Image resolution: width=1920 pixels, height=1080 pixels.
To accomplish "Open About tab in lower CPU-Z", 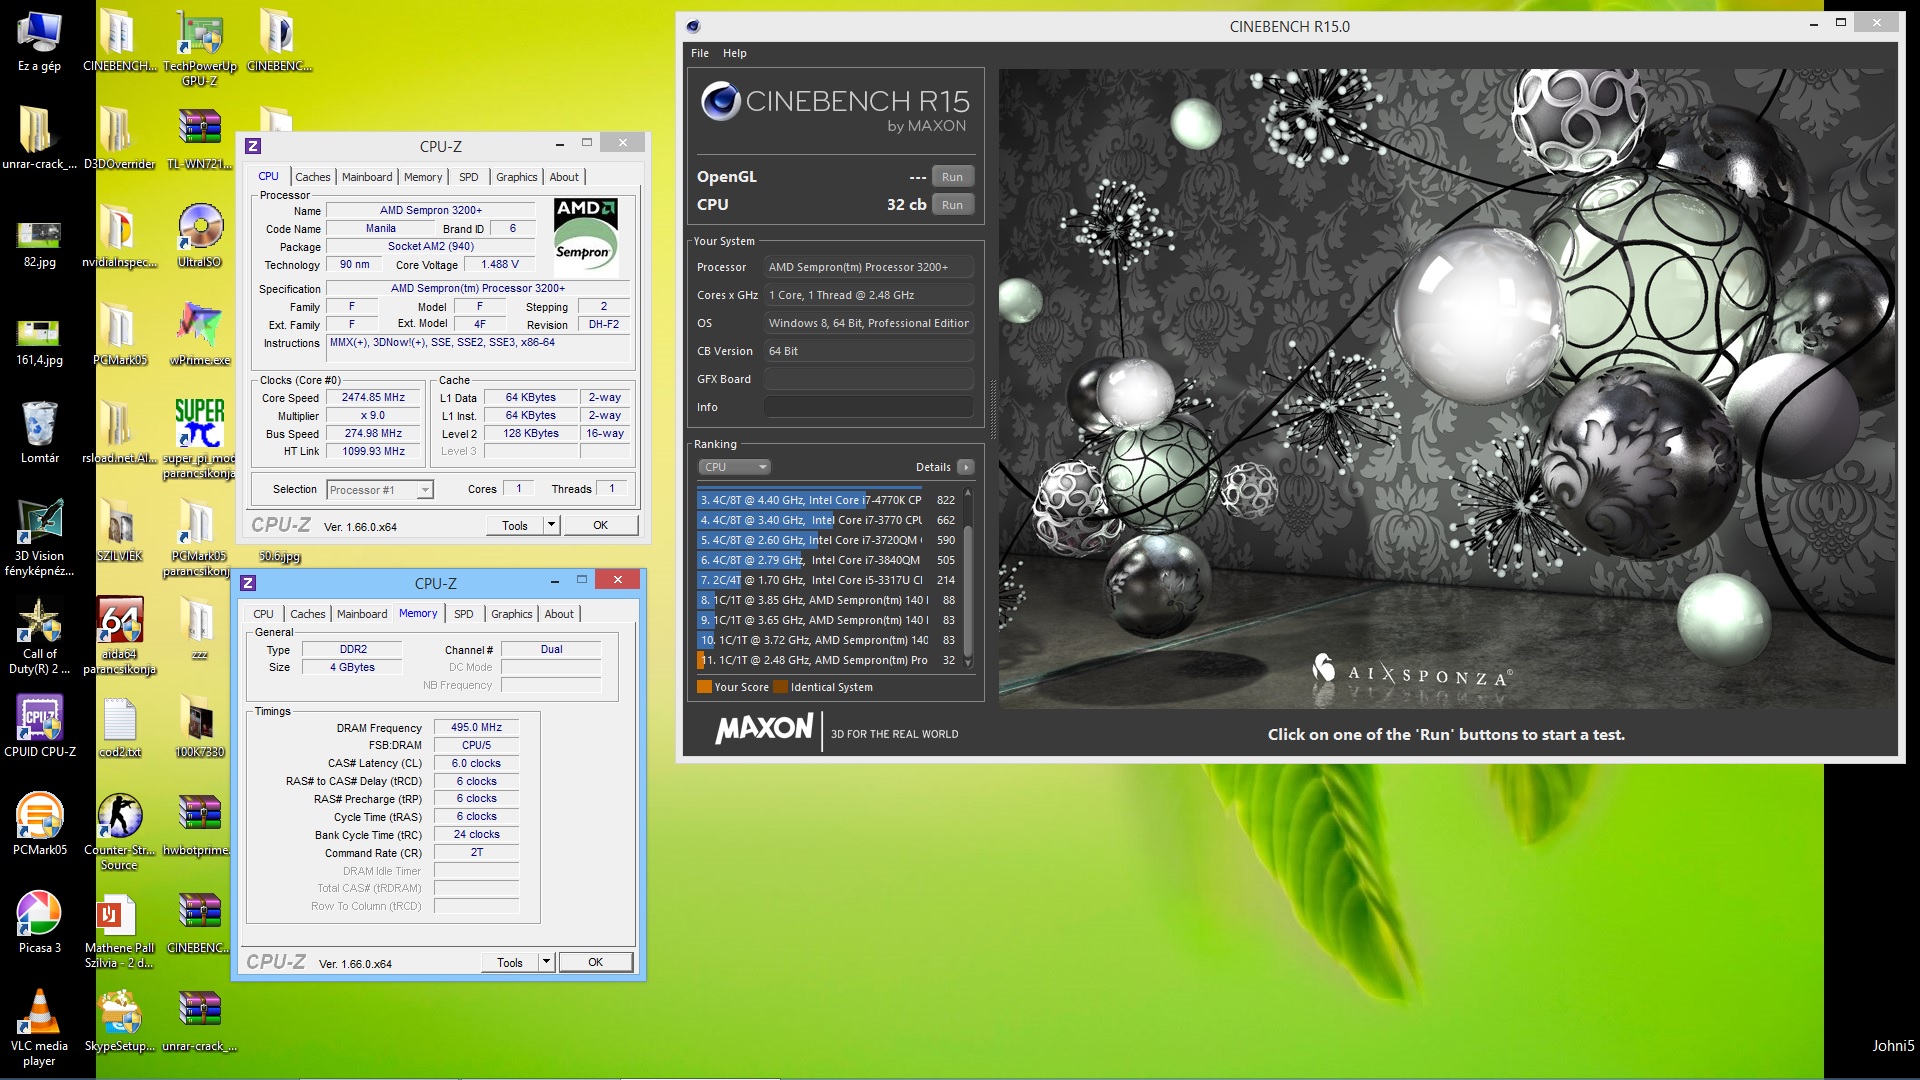I will [x=559, y=614].
